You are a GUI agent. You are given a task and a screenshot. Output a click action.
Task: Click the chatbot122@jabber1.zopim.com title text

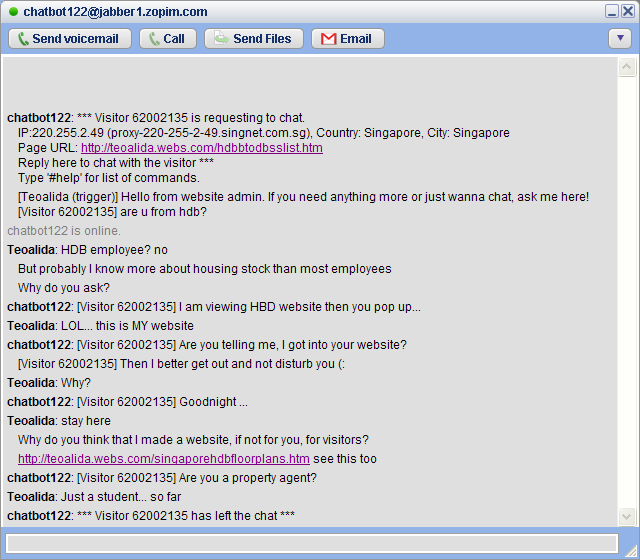click(115, 12)
